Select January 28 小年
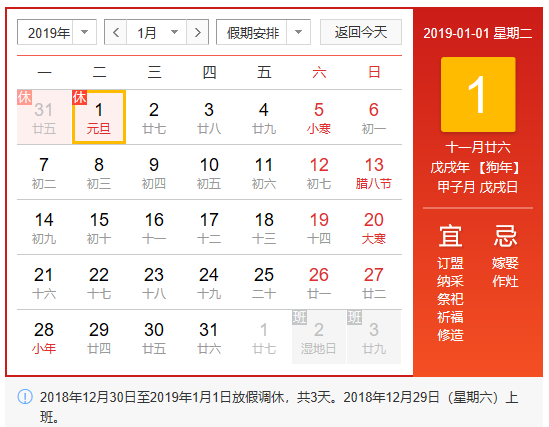This screenshot has height=427, width=549. (x=44, y=337)
